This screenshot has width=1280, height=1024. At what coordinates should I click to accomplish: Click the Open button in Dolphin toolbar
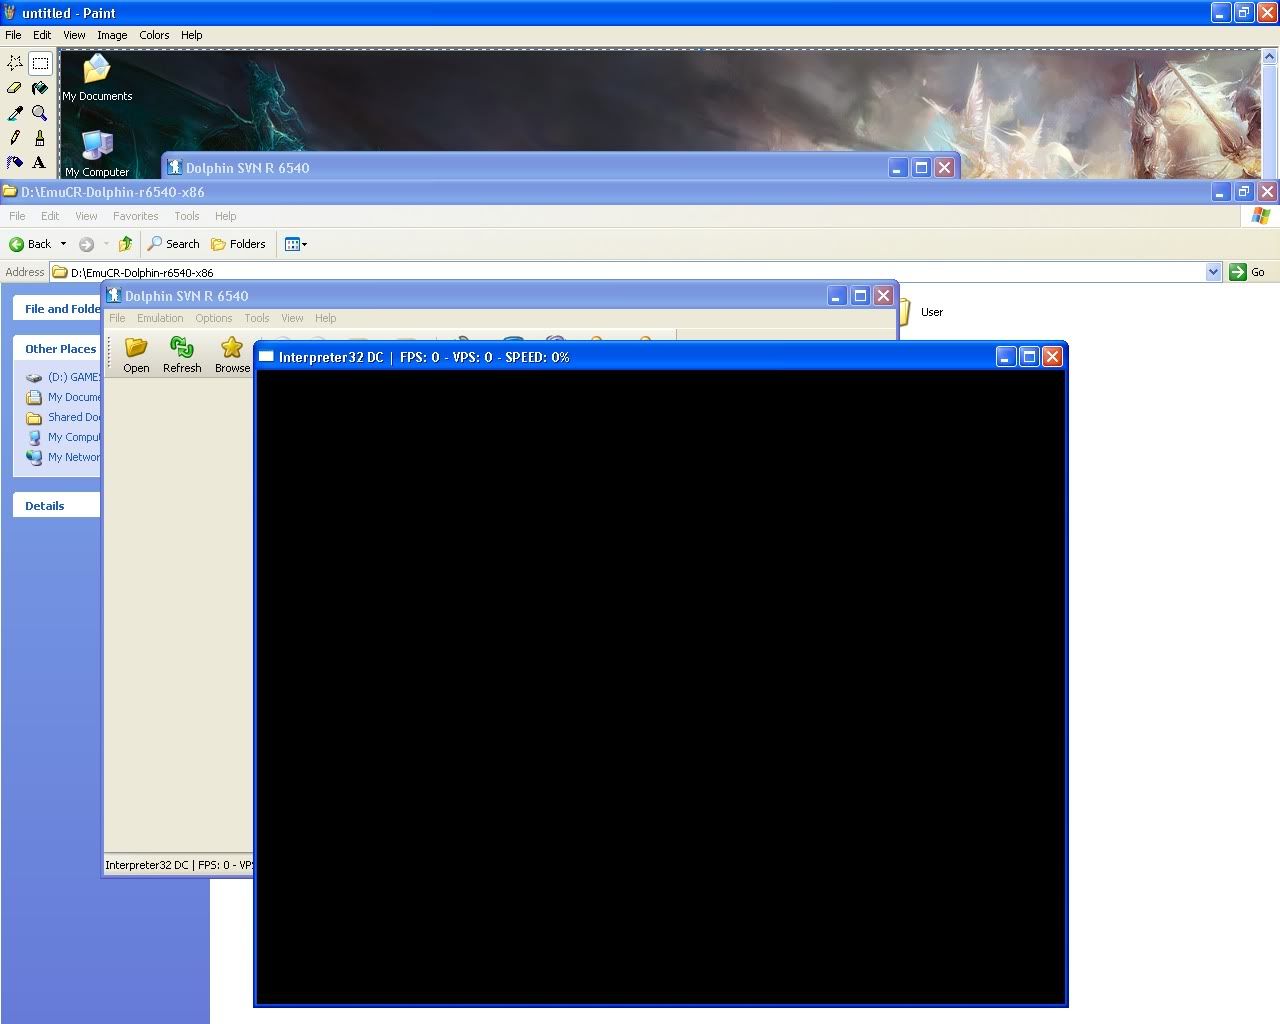(136, 355)
